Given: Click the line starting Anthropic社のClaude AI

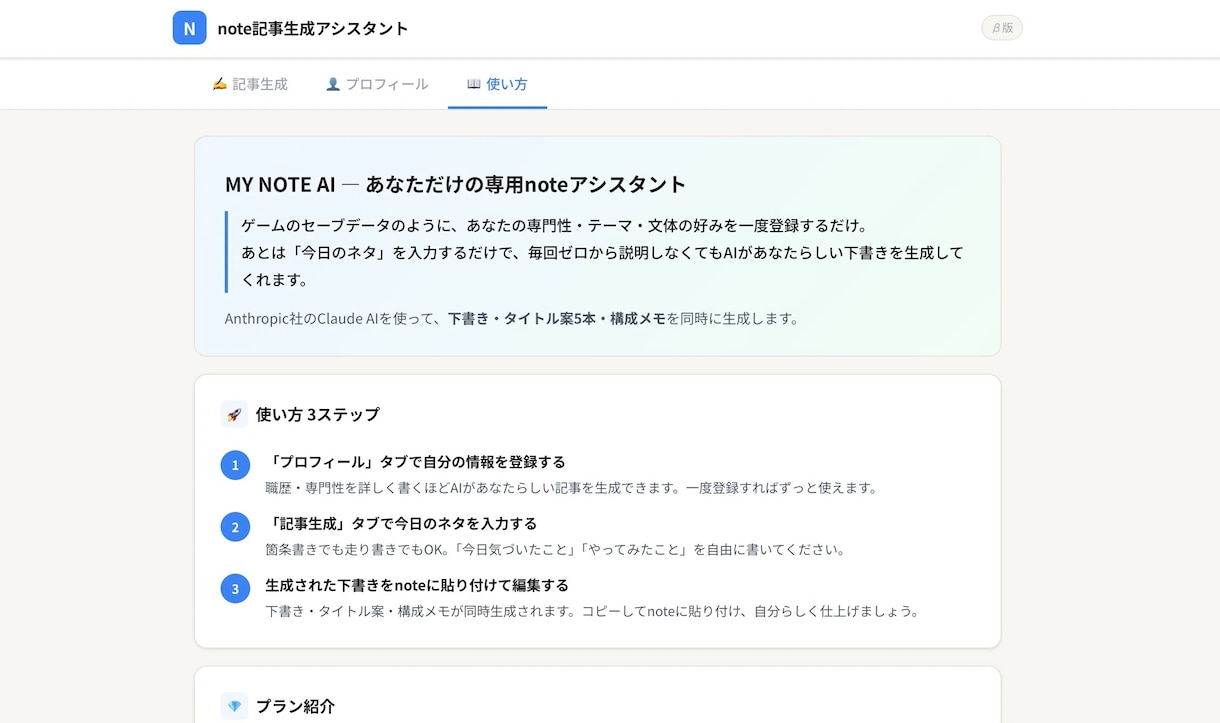Looking at the screenshot, I should tap(512, 319).
